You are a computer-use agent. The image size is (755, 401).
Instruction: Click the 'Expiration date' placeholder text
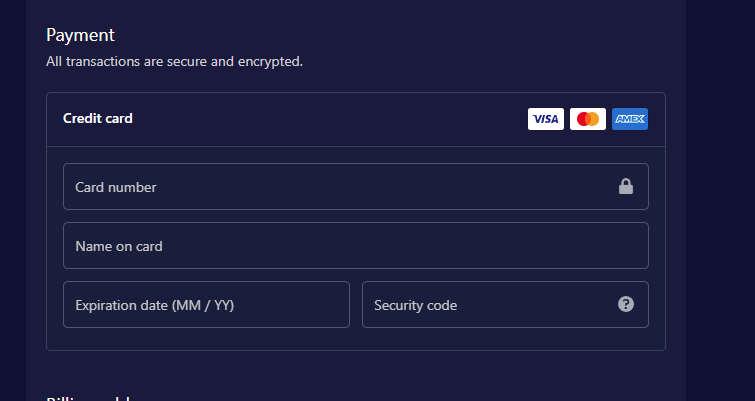point(154,305)
